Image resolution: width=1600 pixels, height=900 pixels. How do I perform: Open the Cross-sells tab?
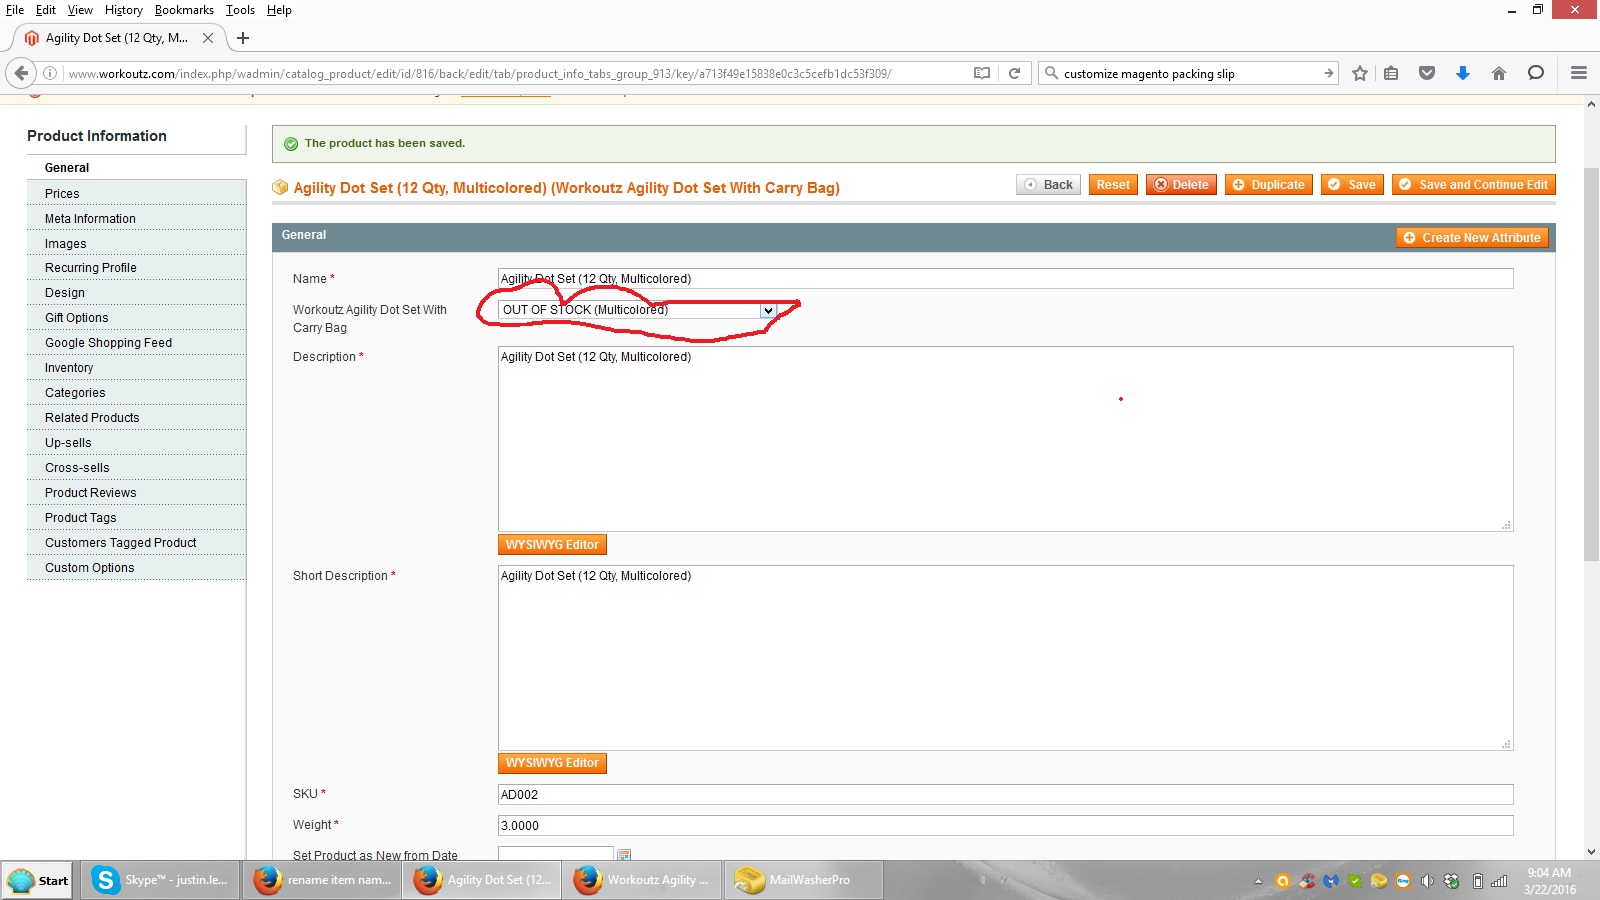136,468
